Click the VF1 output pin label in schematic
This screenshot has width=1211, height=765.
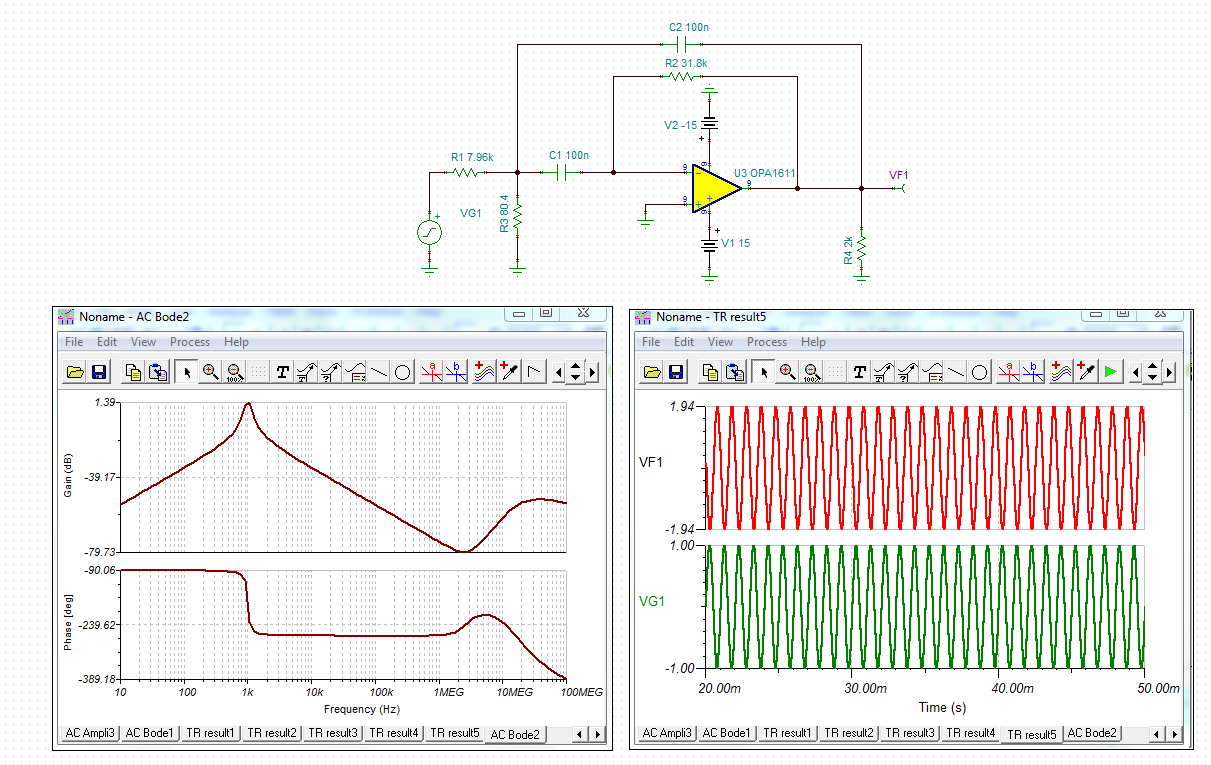pyautogui.click(x=899, y=175)
